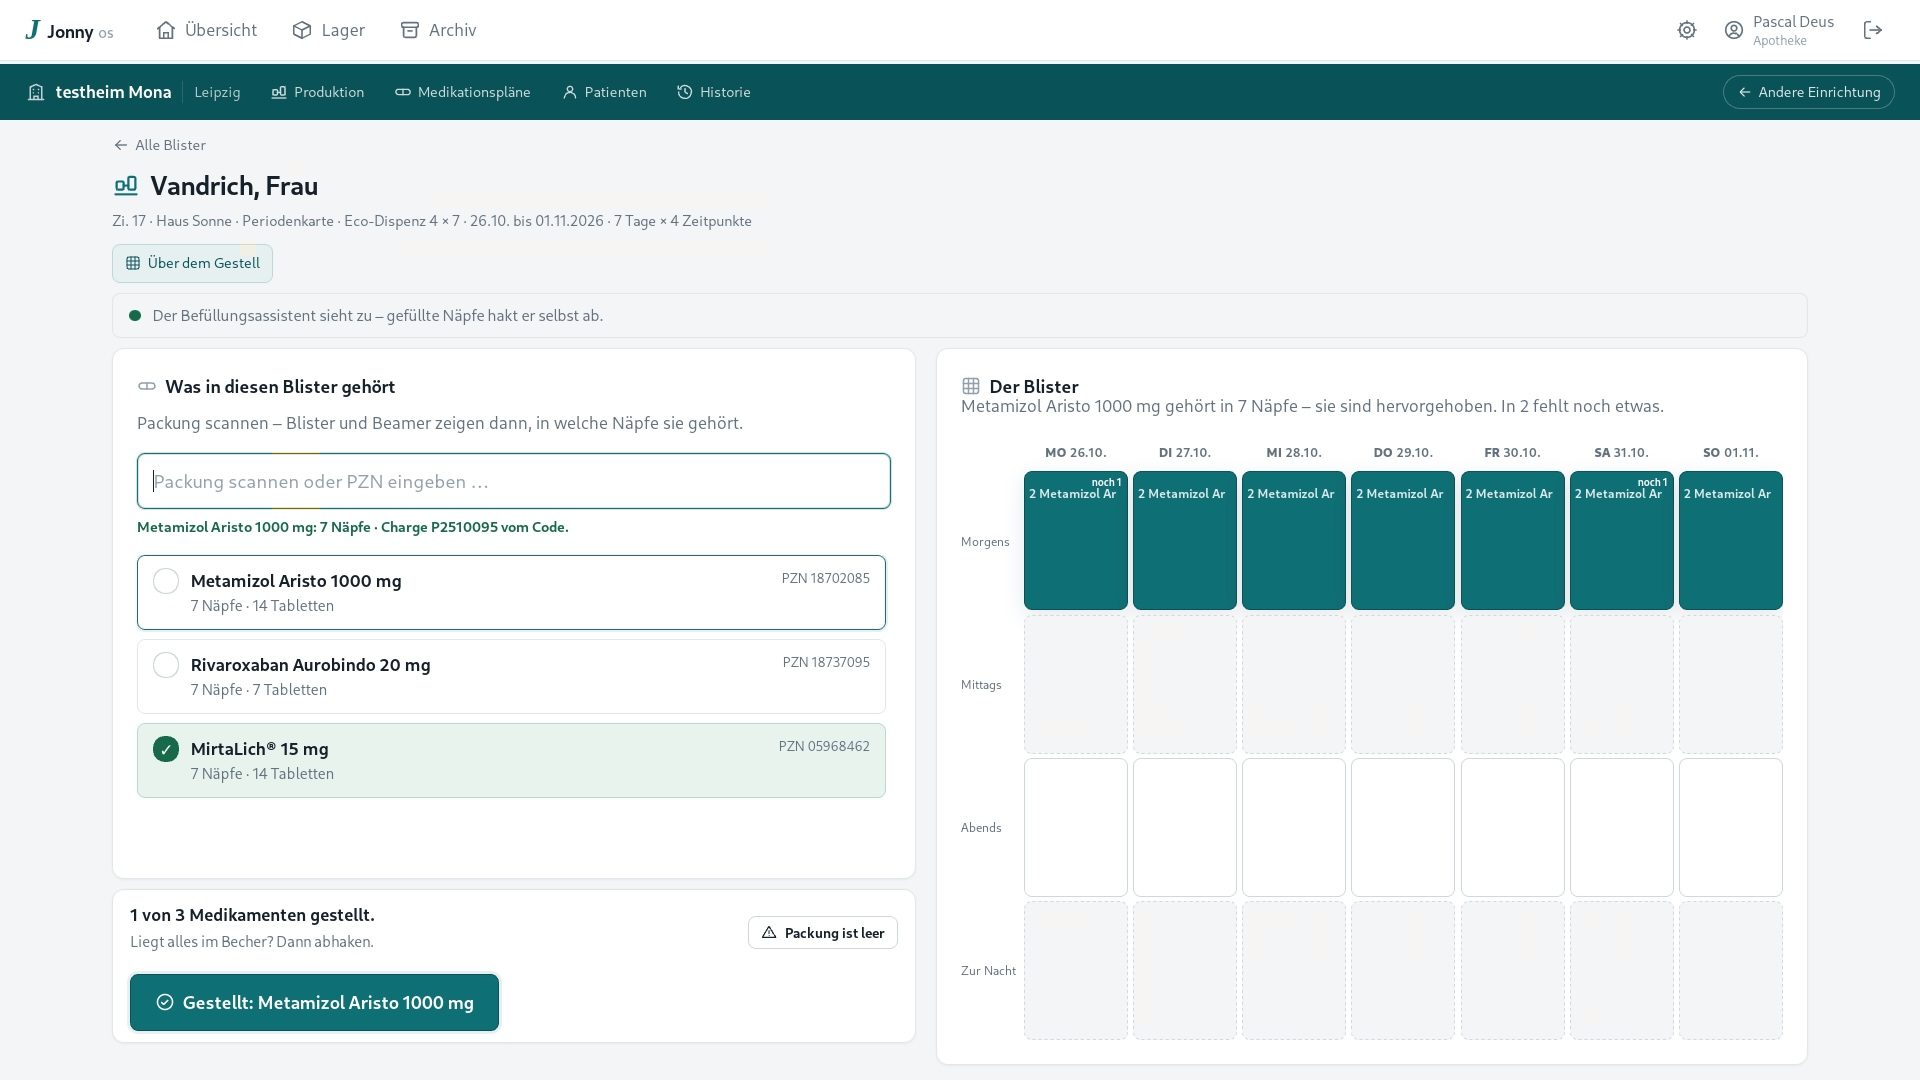Click the logout icon
1920x1080 pixels.
[x=1873, y=30]
